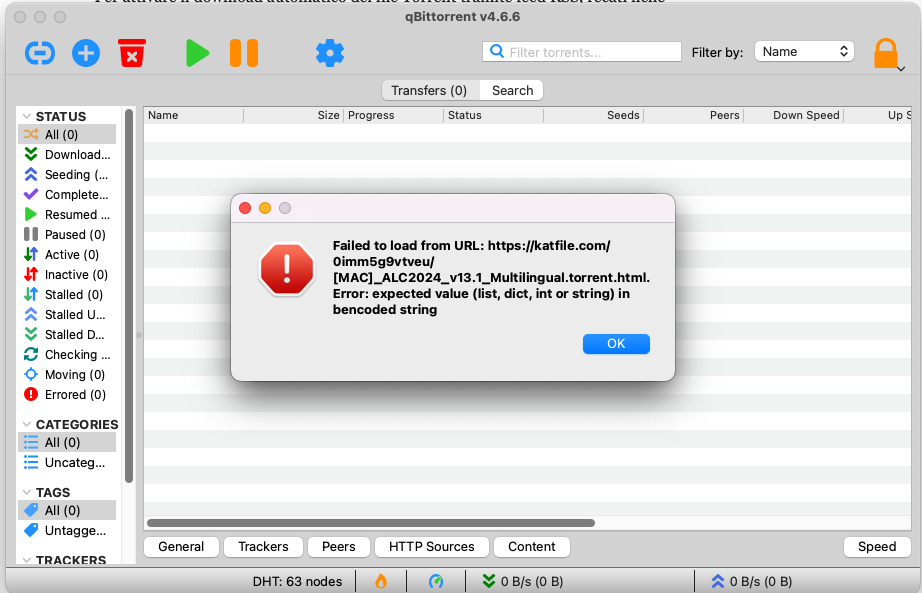Click the upload speed 0 B/s indicator

pyautogui.click(x=751, y=581)
